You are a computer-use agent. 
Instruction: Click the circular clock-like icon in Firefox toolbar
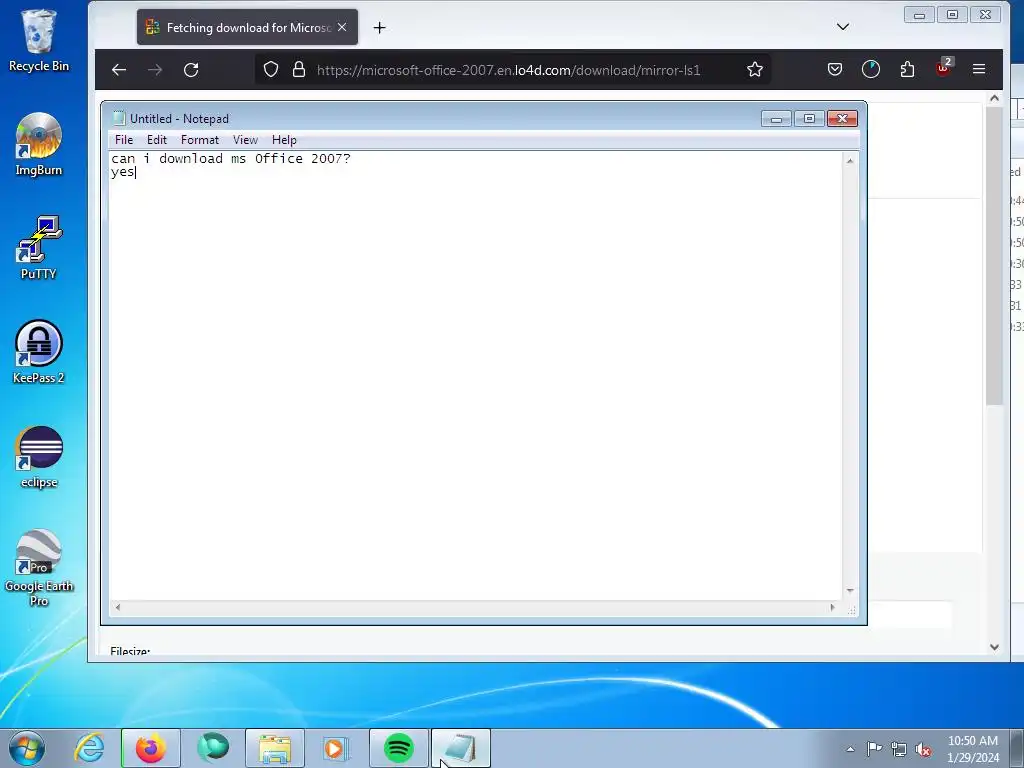click(871, 69)
